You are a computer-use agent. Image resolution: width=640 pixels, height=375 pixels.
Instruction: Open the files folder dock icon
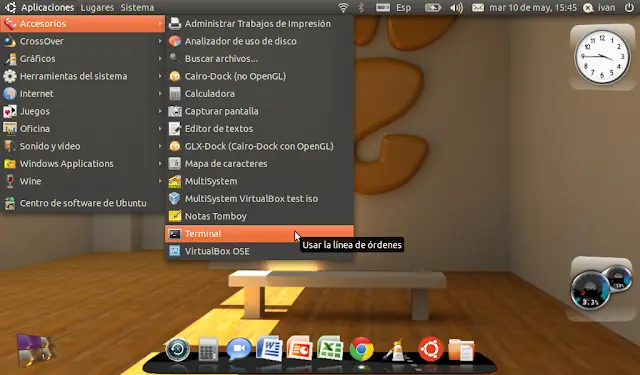tap(461, 350)
